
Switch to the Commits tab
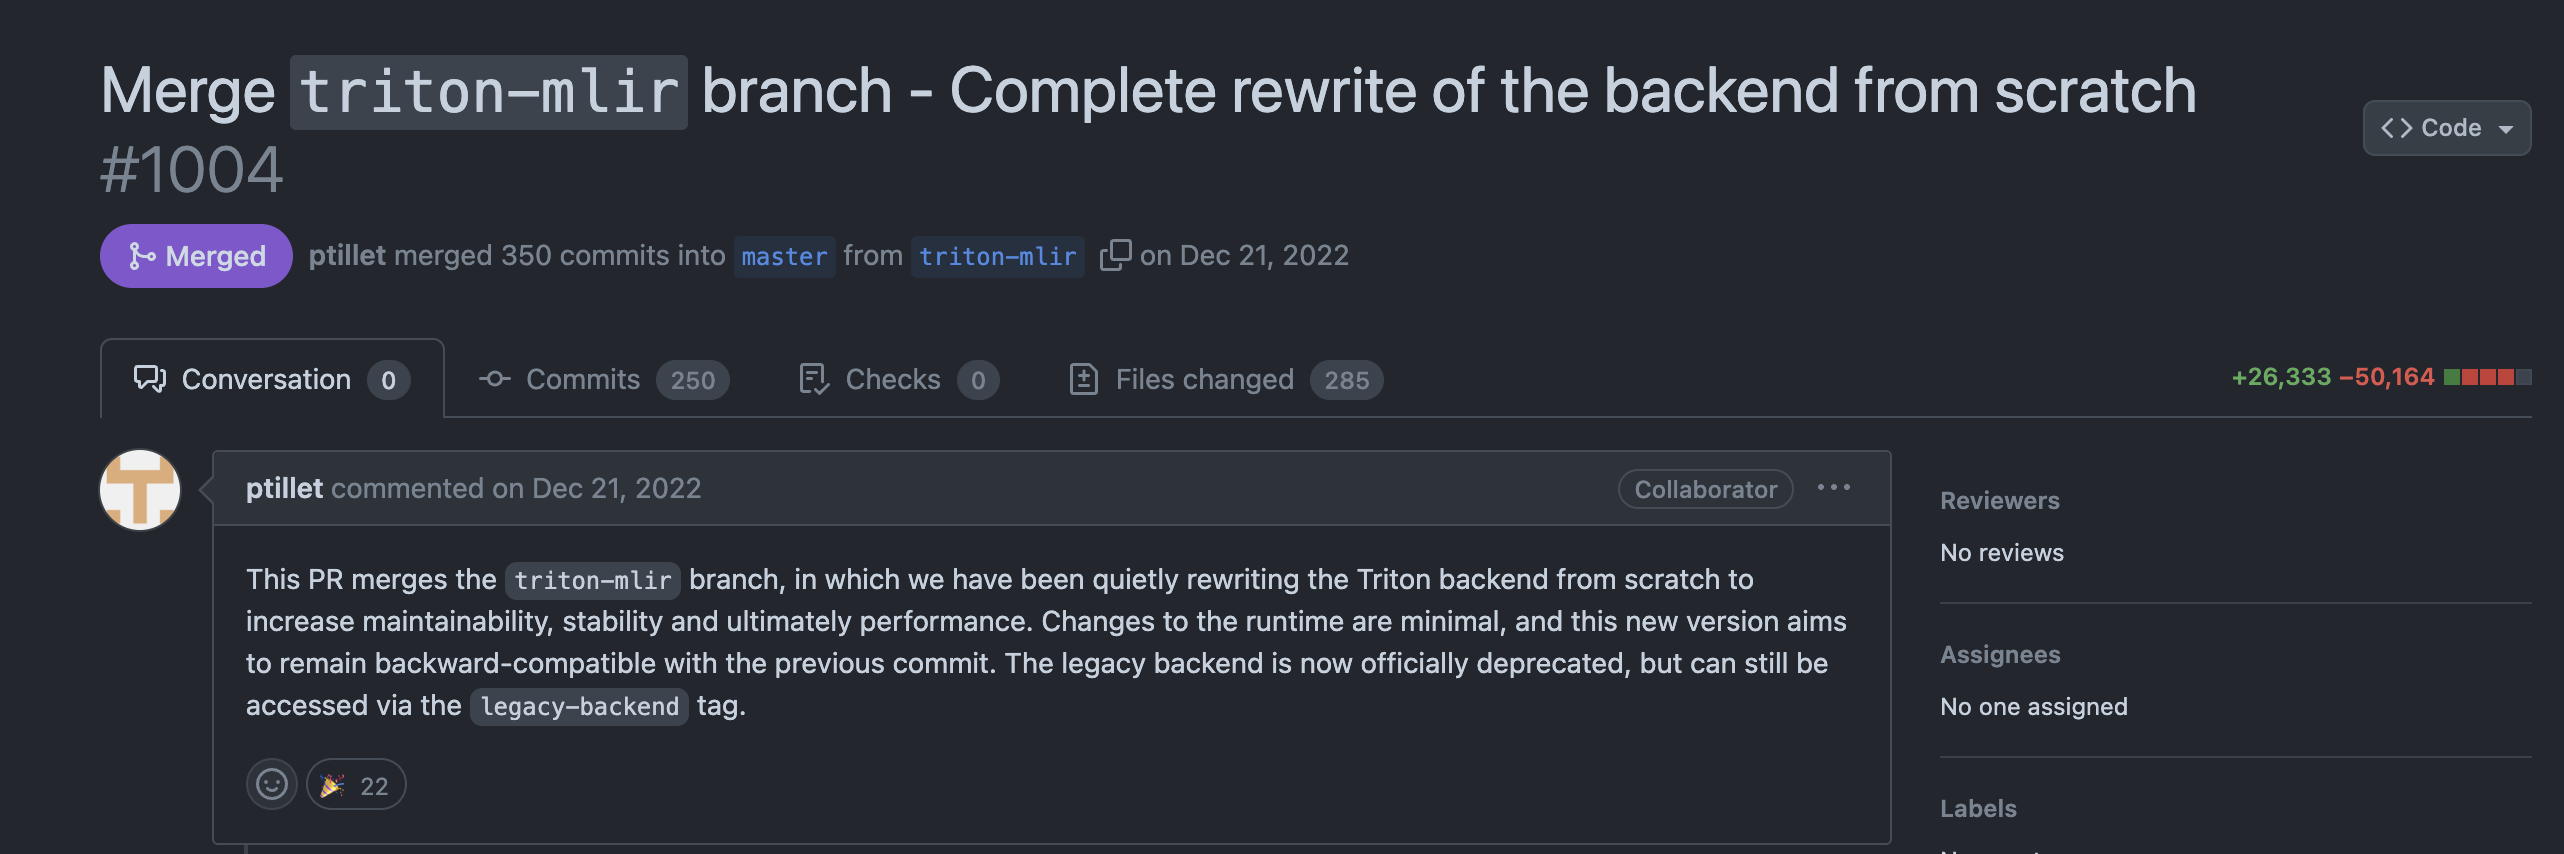pos(604,379)
